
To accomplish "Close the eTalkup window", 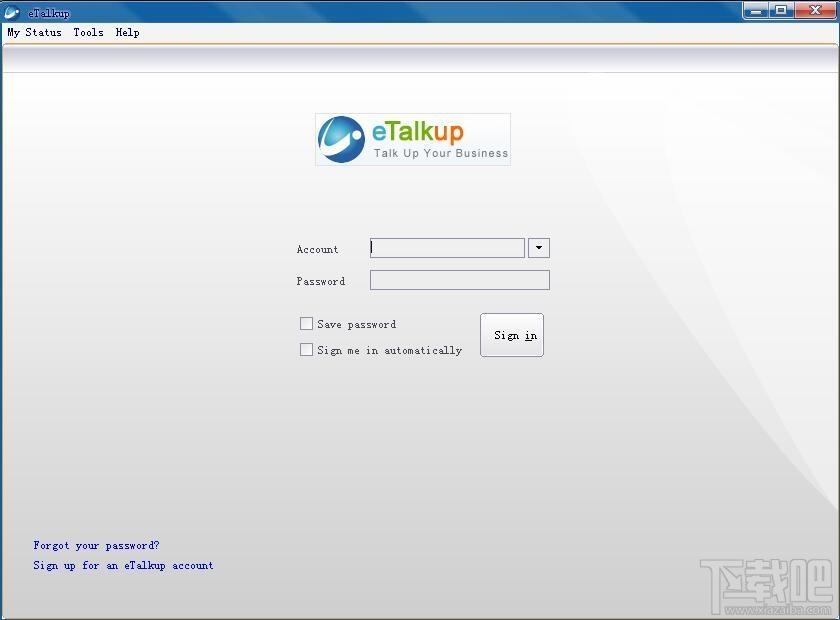I will point(815,10).
